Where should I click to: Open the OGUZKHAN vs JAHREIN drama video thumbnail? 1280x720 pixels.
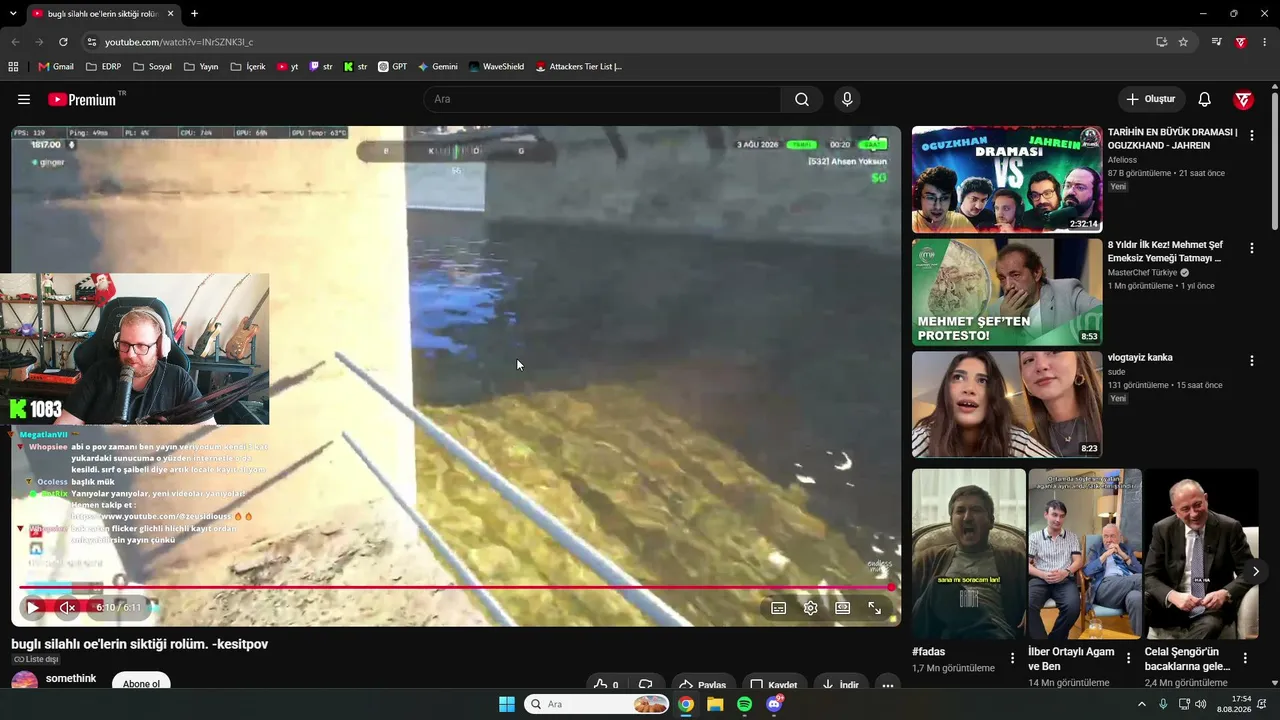point(1007,180)
